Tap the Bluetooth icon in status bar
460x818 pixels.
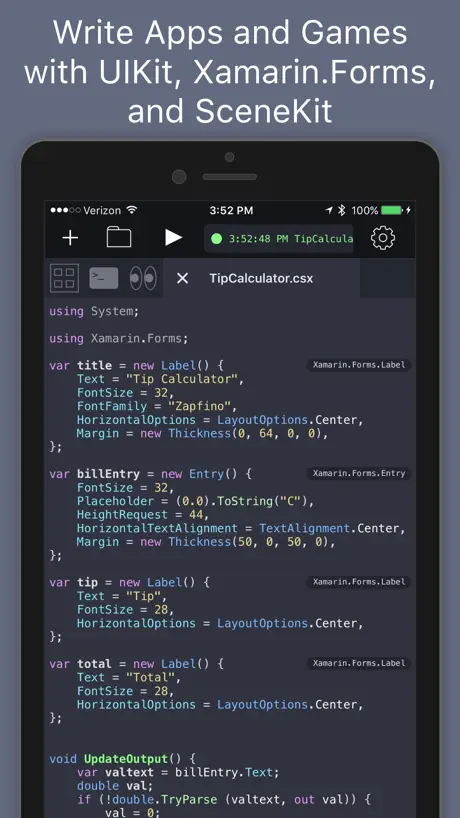[342, 210]
